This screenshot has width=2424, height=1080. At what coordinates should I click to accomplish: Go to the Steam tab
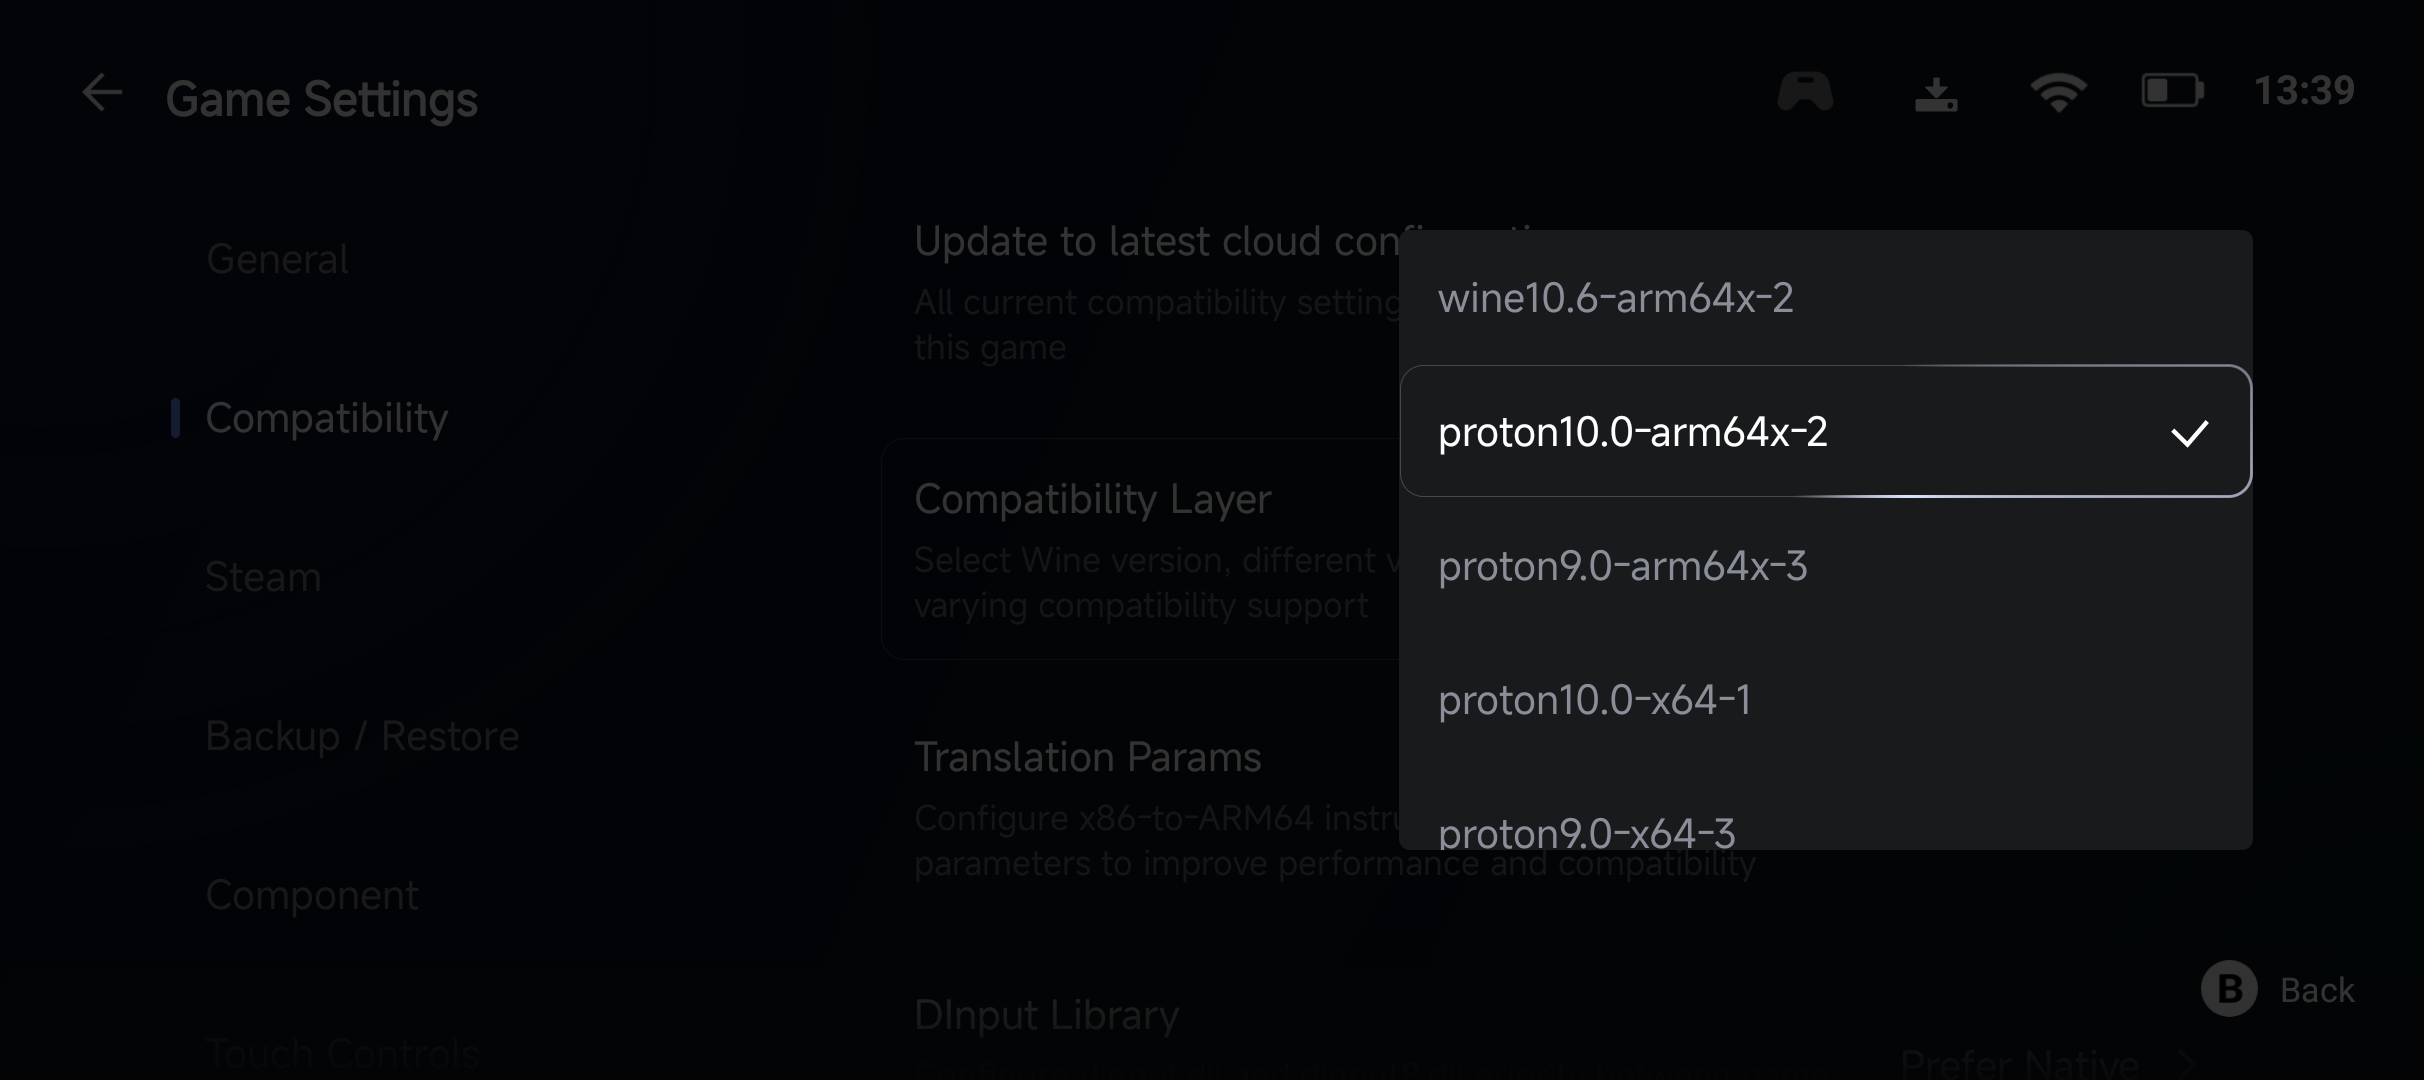pos(263,577)
